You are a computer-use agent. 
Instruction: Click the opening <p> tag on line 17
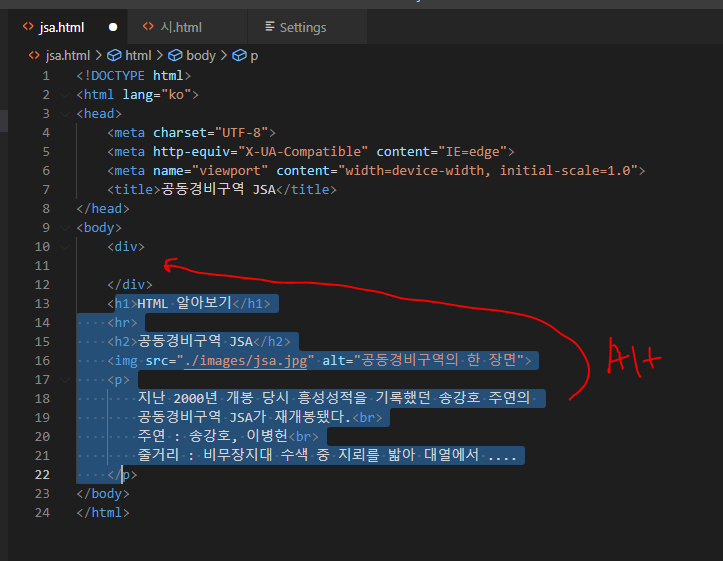[x=119, y=379]
